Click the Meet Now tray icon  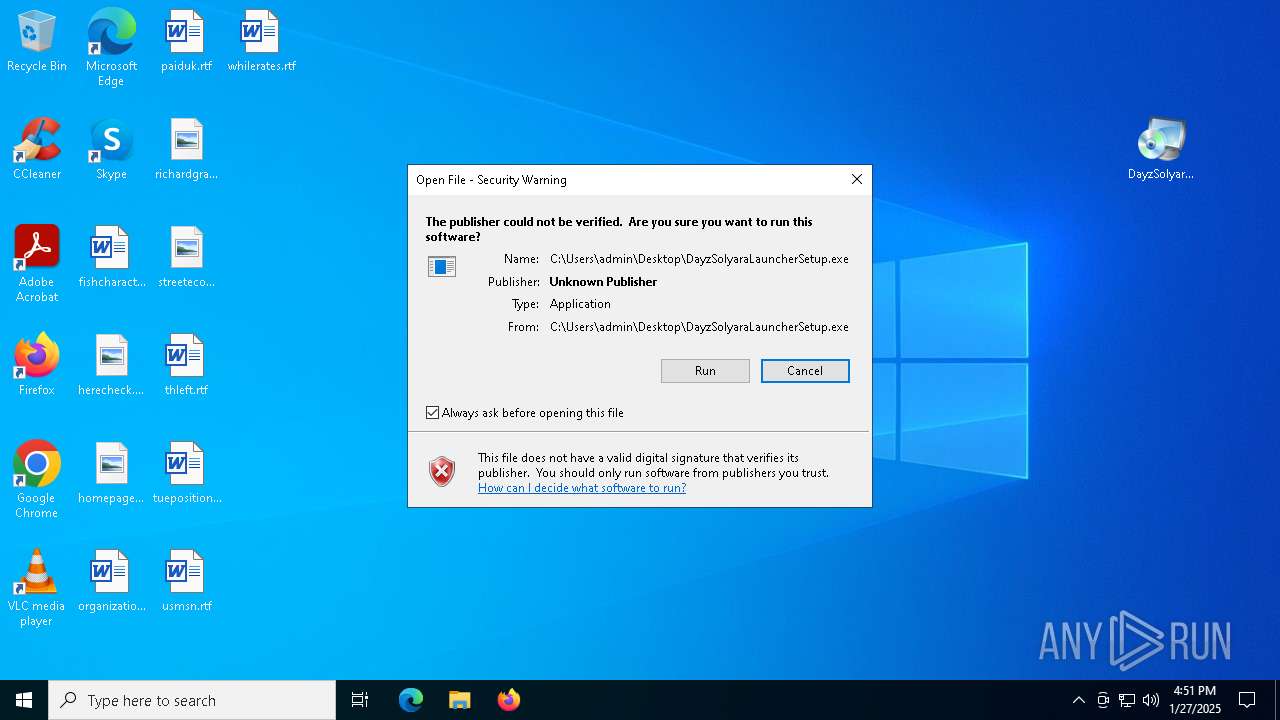(x=1103, y=700)
